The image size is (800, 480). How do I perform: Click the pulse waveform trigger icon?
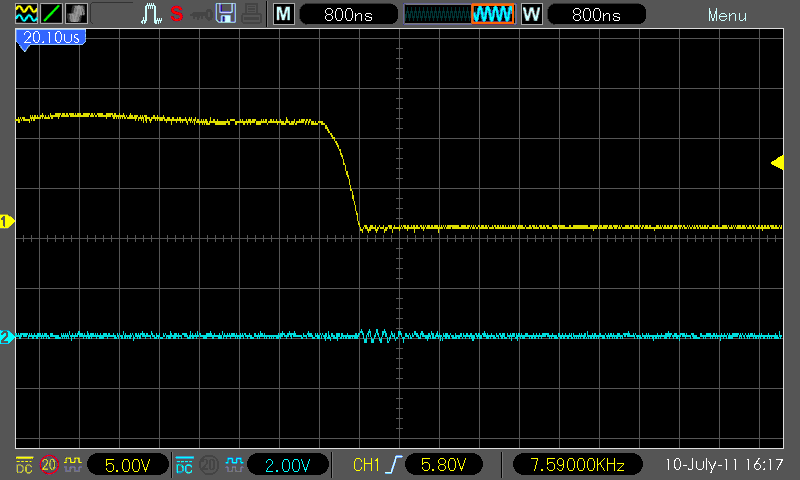tap(151, 14)
